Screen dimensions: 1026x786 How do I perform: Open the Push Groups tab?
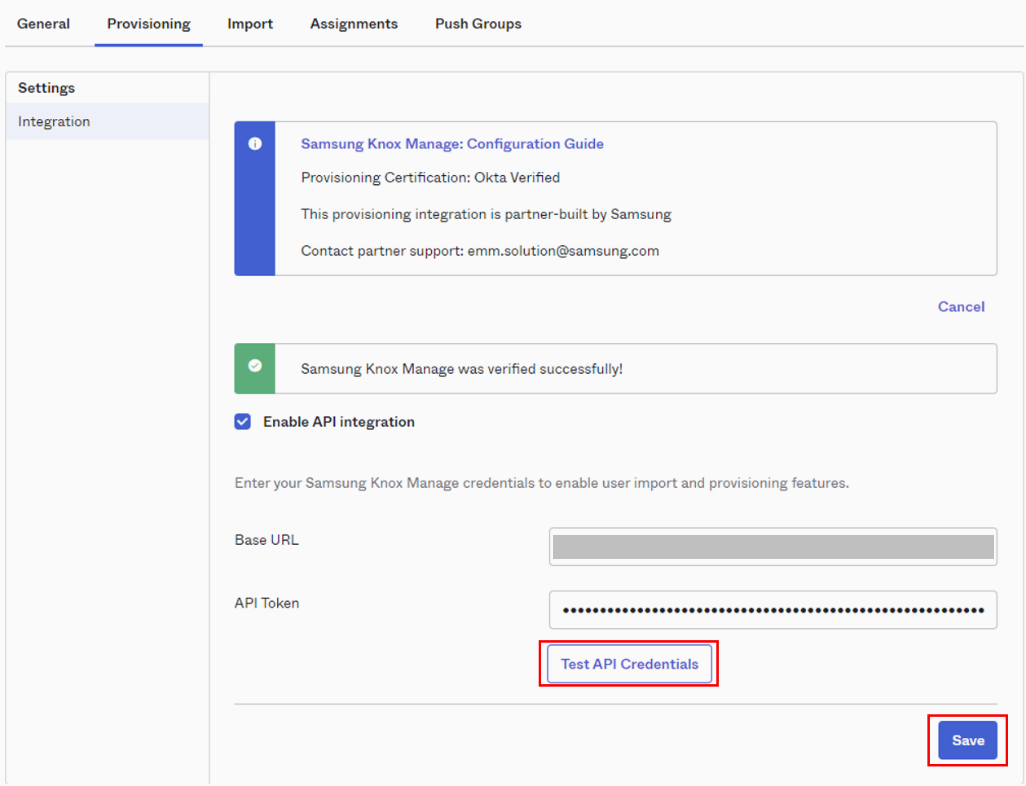(478, 24)
